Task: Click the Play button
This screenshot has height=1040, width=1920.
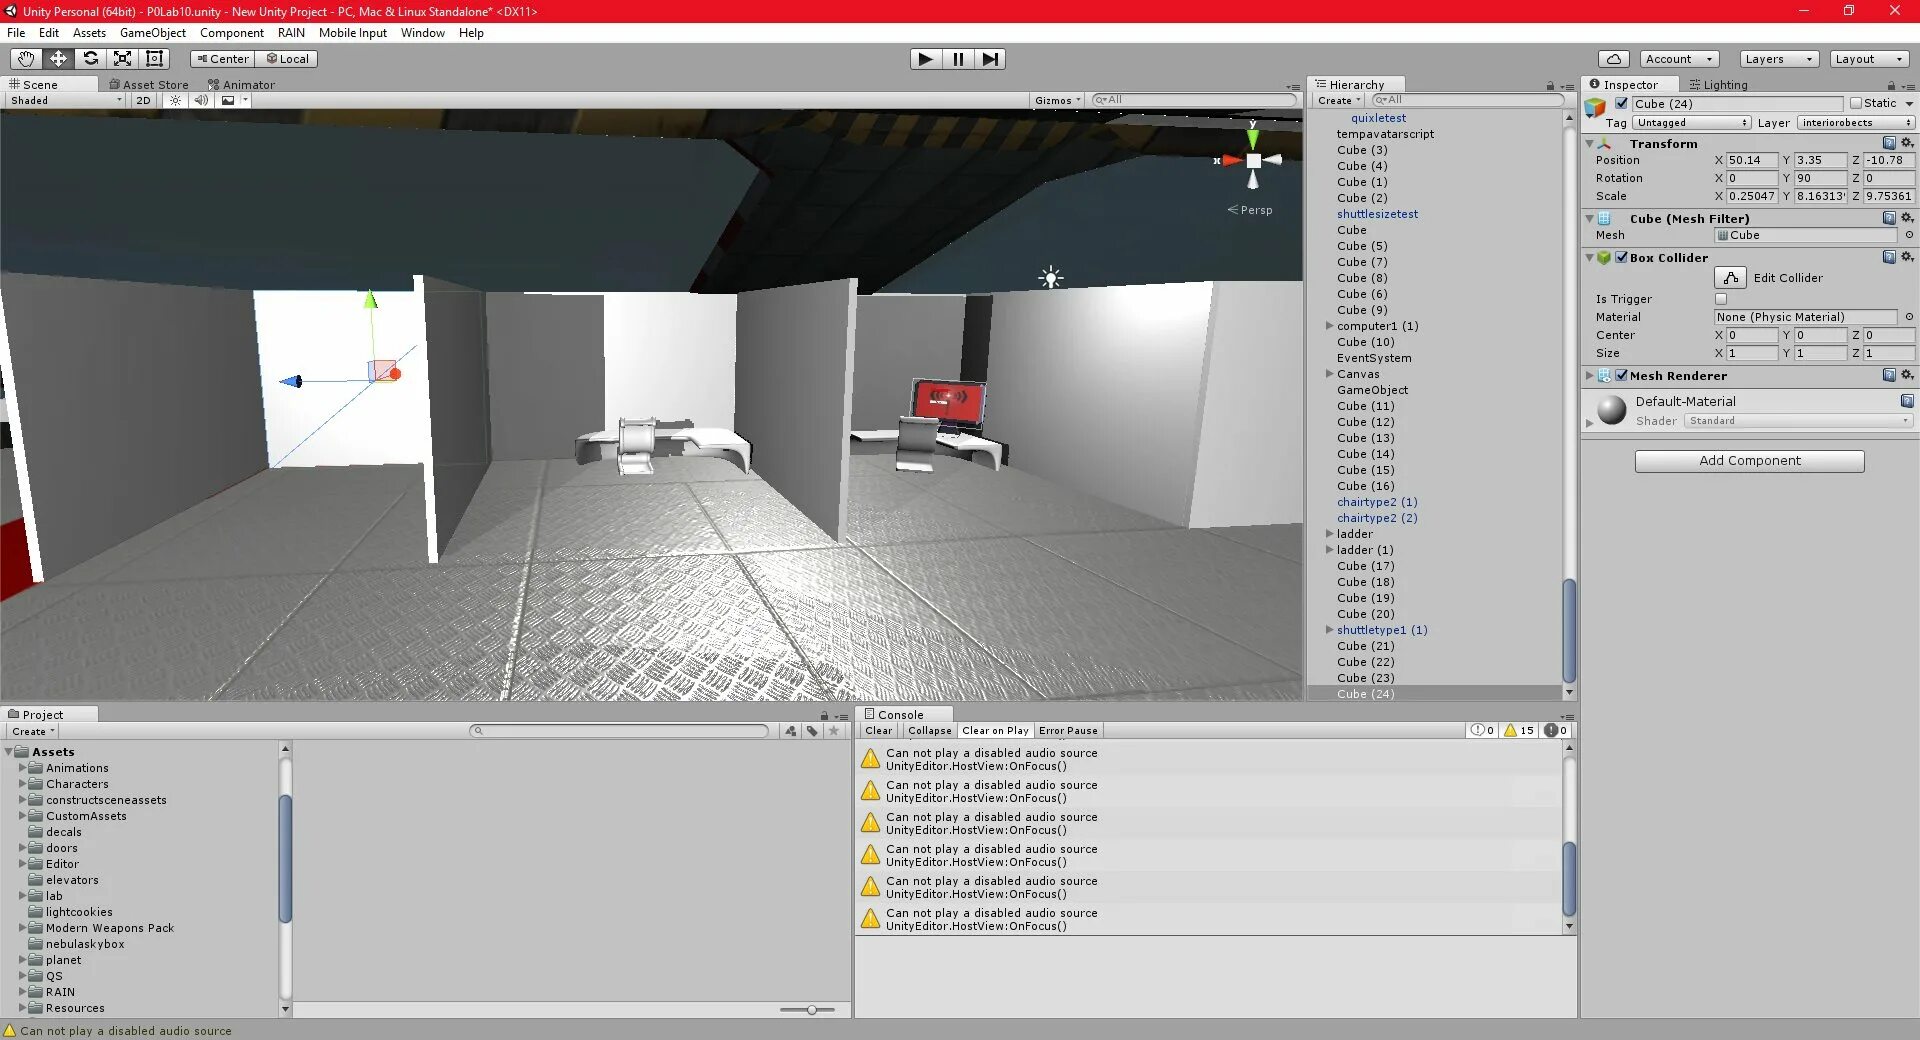Action: point(926,59)
